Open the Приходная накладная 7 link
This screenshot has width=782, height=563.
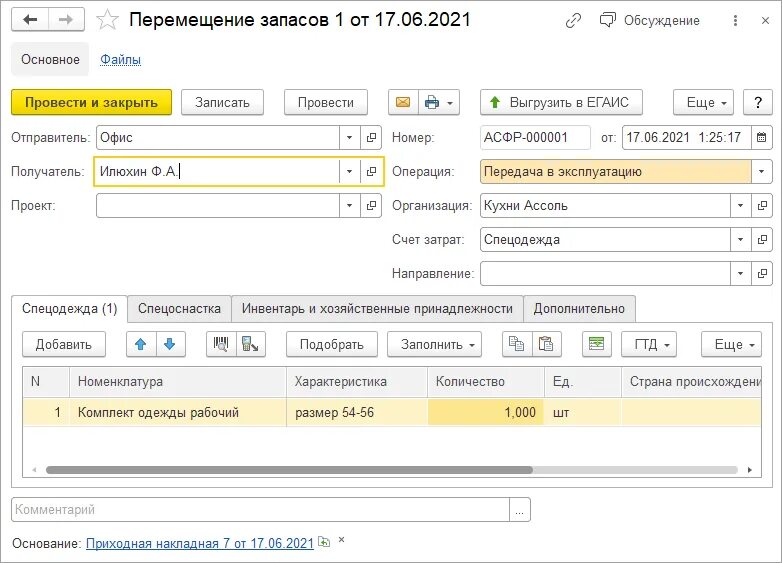coord(200,543)
